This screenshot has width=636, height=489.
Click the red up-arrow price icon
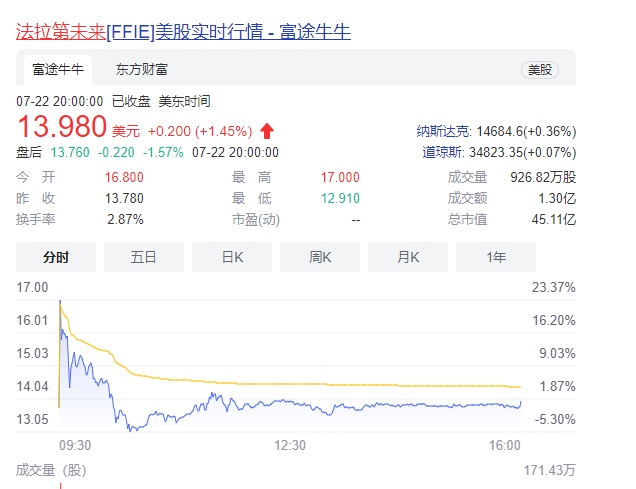pos(267,131)
